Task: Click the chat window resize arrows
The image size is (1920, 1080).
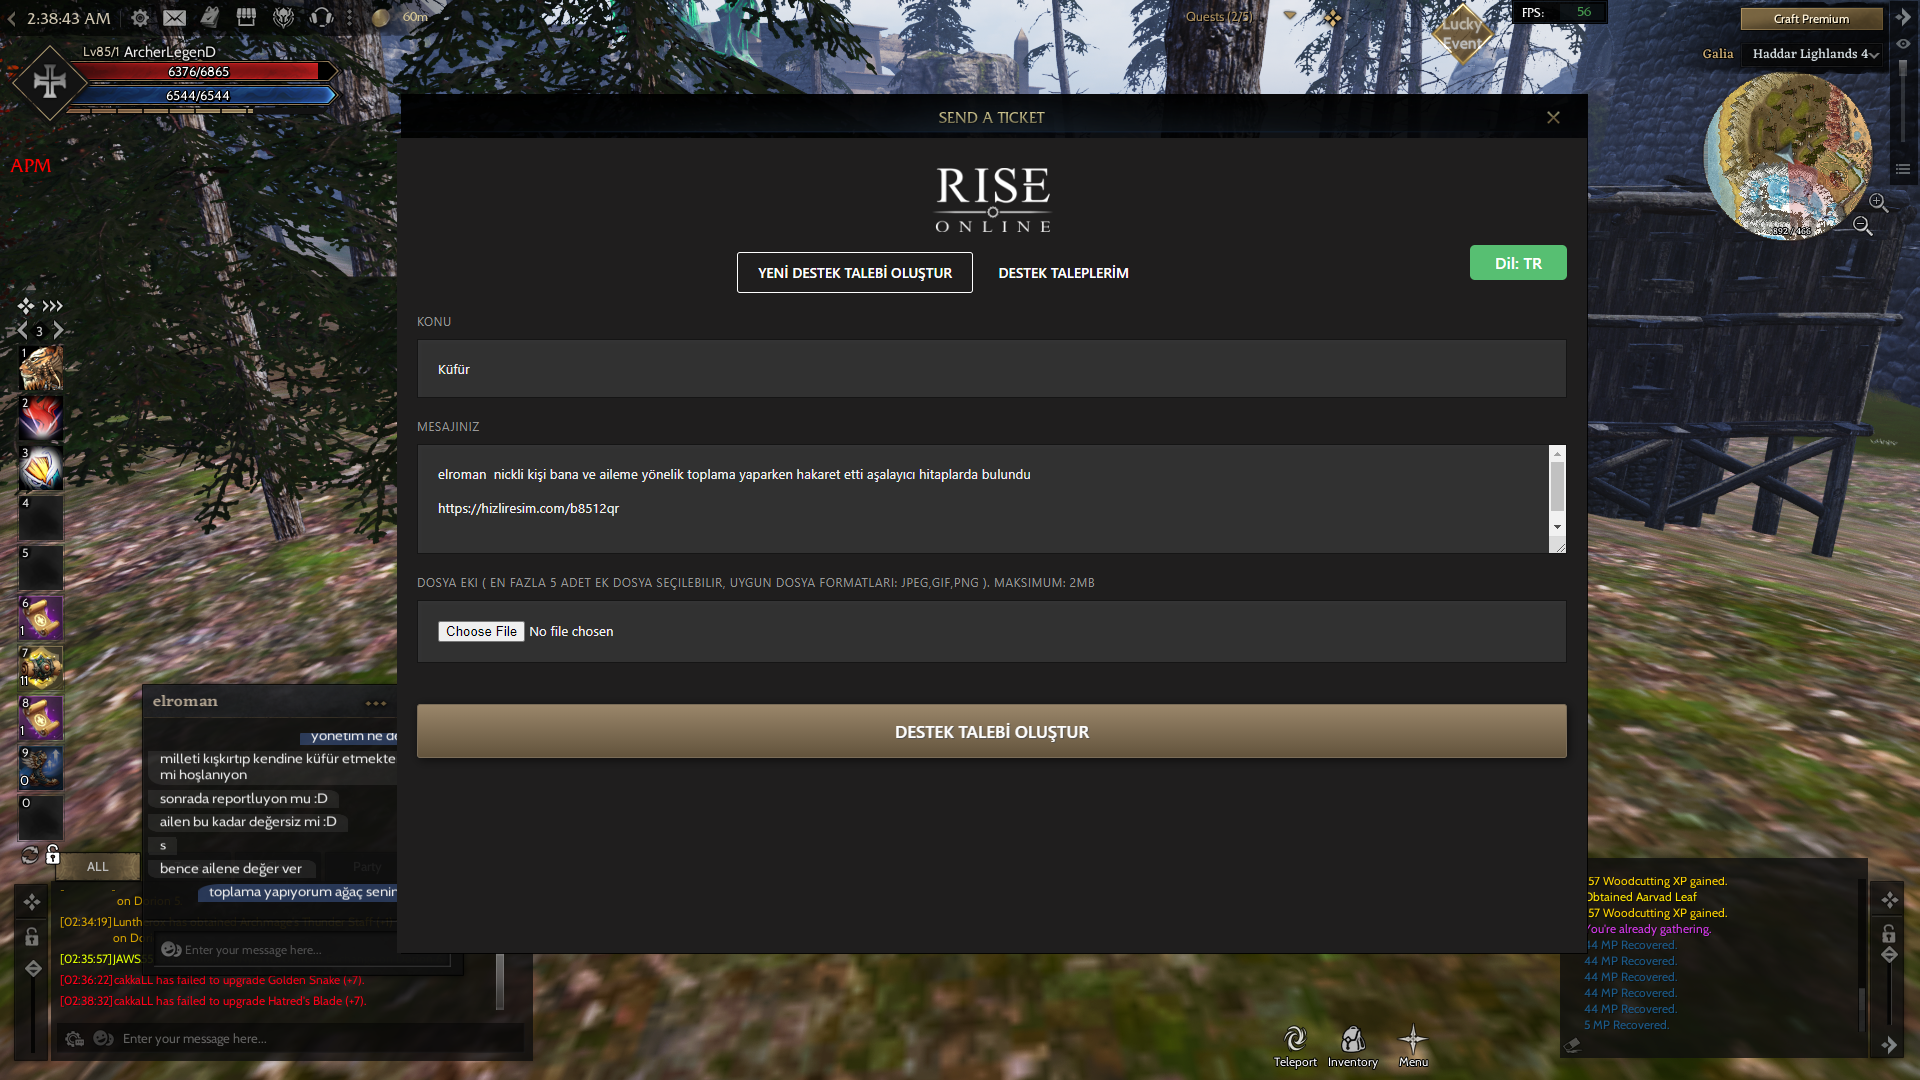Action: pyautogui.click(x=33, y=968)
